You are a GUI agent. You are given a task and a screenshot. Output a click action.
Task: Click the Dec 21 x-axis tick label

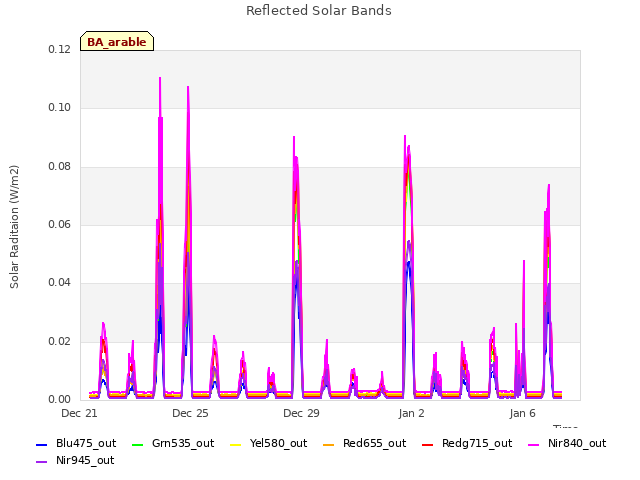[79, 413]
